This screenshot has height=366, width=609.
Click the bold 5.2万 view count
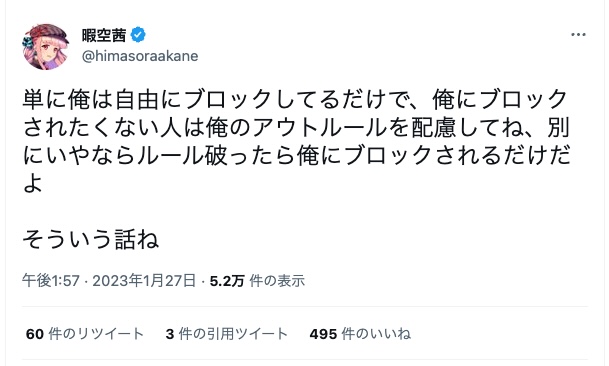click(x=227, y=281)
